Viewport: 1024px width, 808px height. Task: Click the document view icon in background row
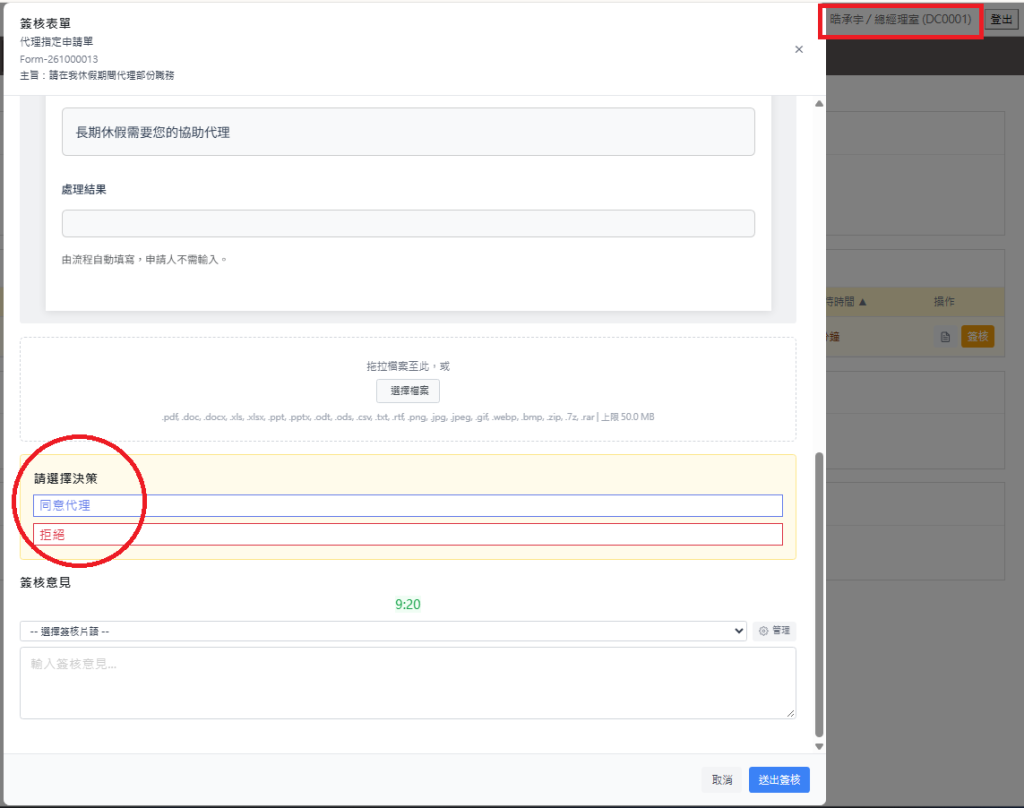(x=945, y=337)
